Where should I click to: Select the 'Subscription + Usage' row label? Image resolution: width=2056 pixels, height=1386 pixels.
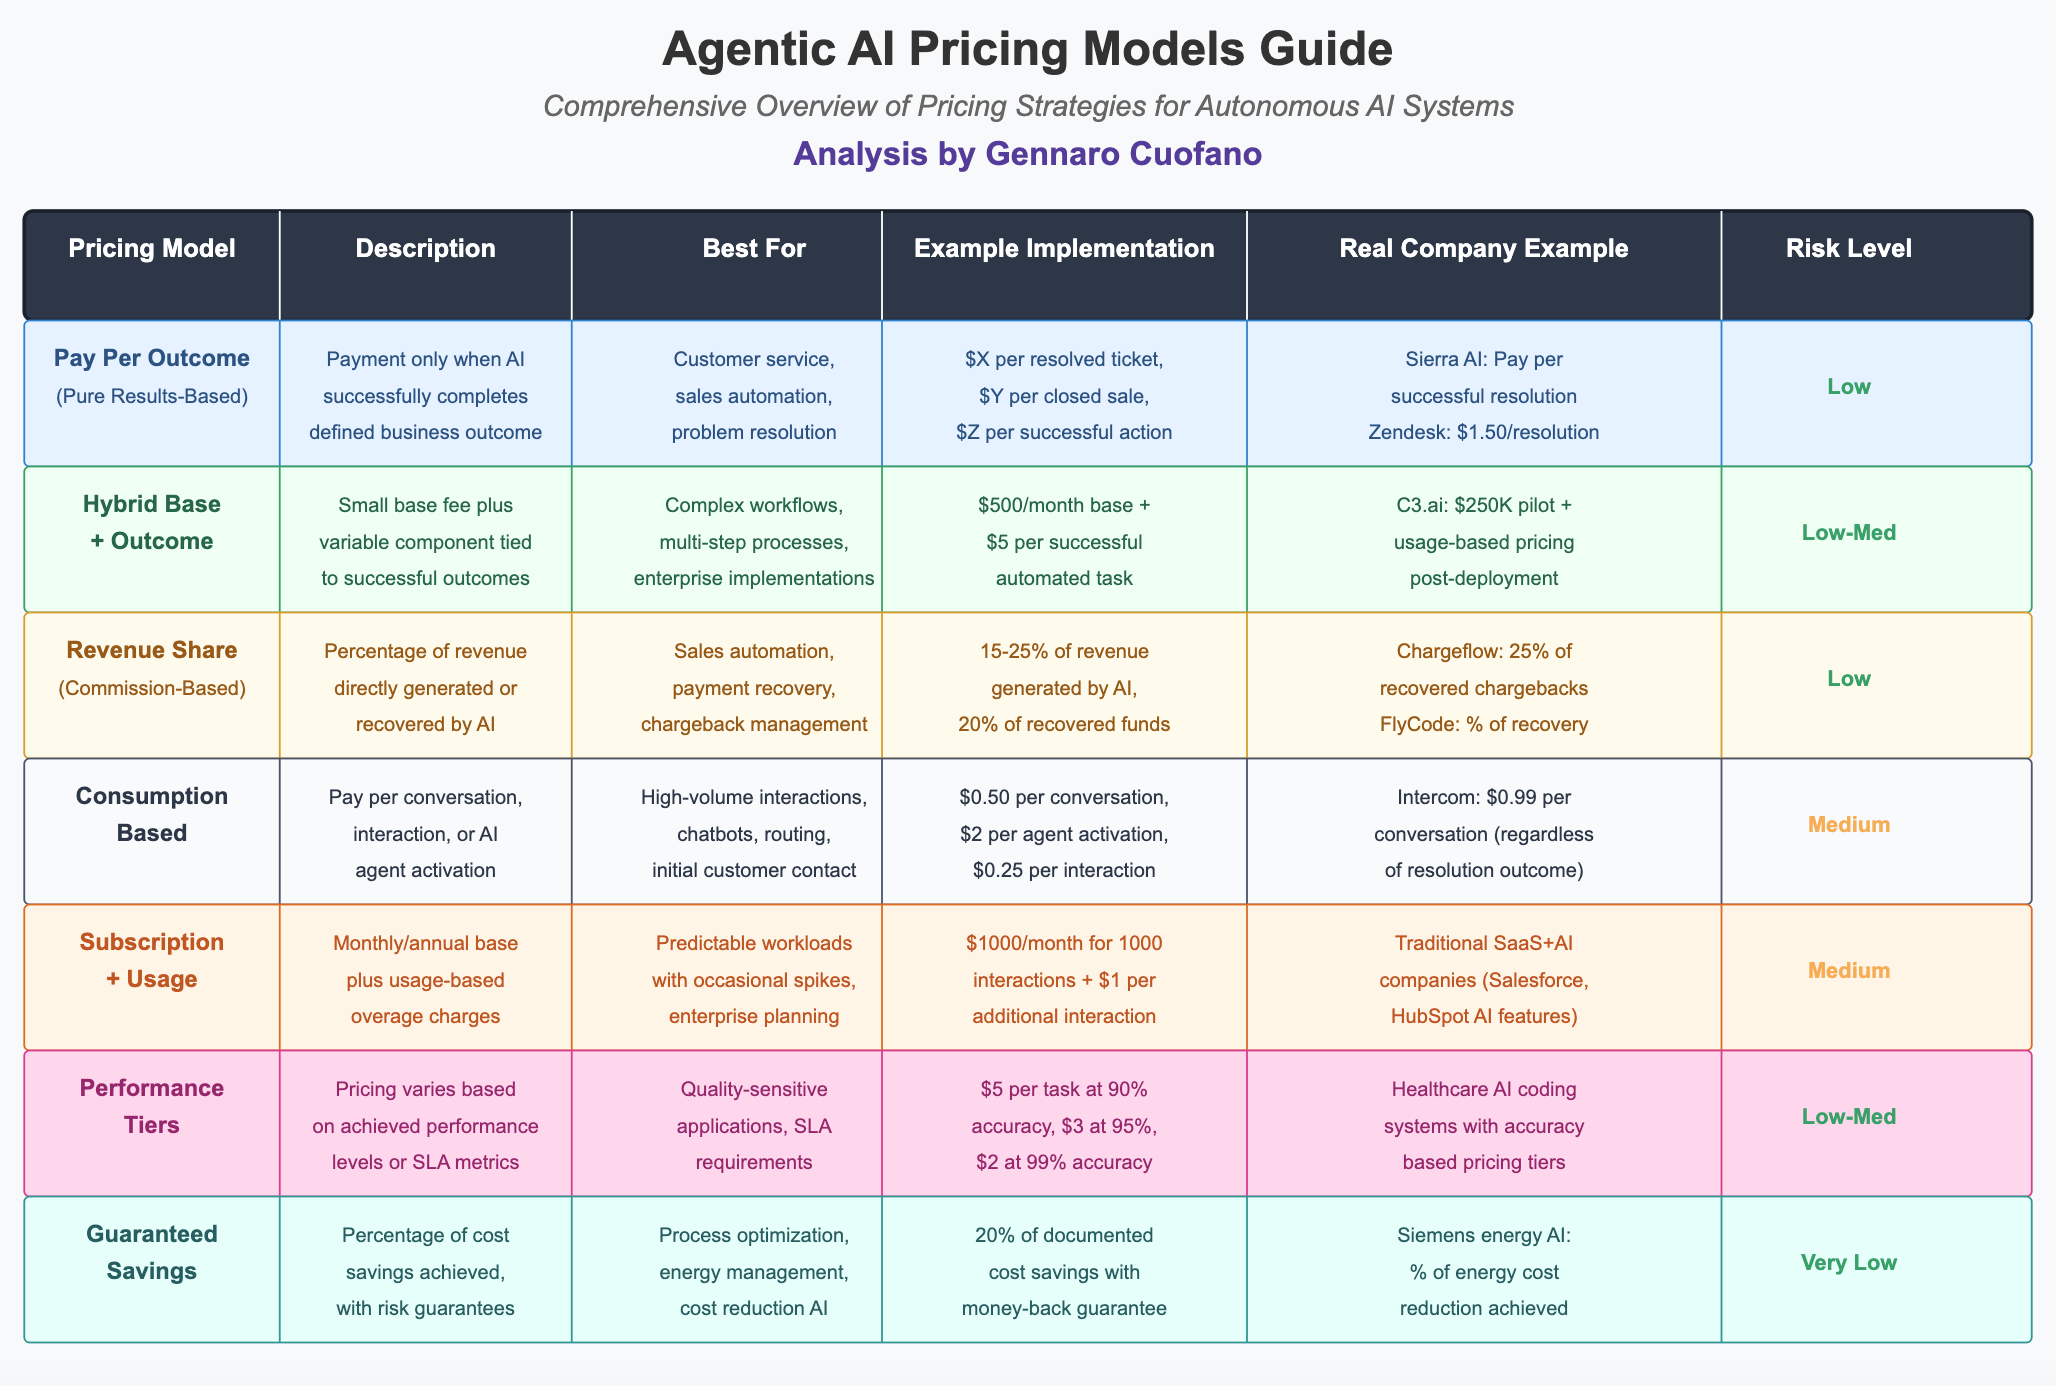point(152,960)
